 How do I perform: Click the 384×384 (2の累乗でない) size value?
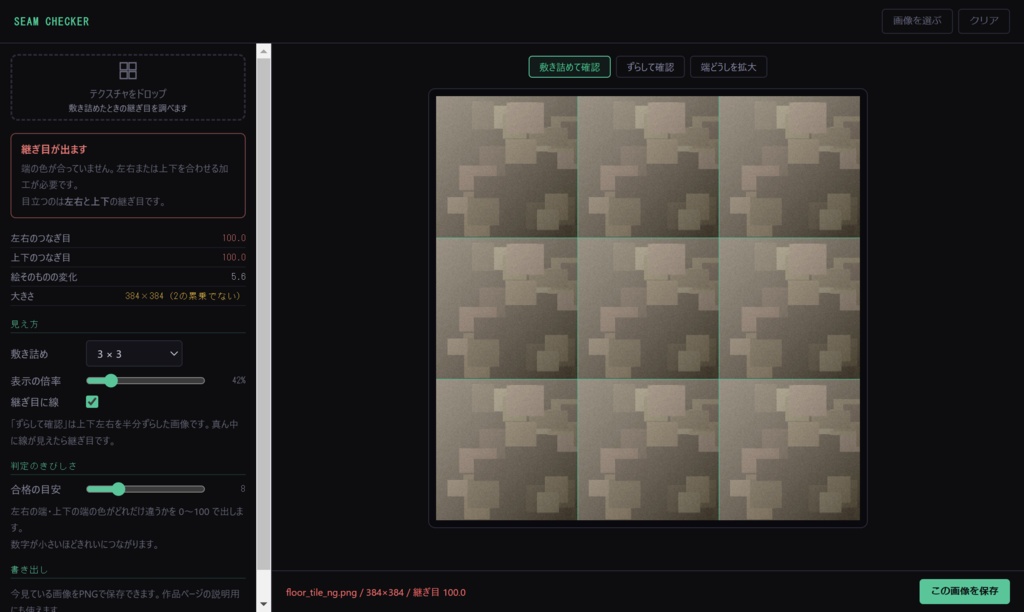[183, 296]
